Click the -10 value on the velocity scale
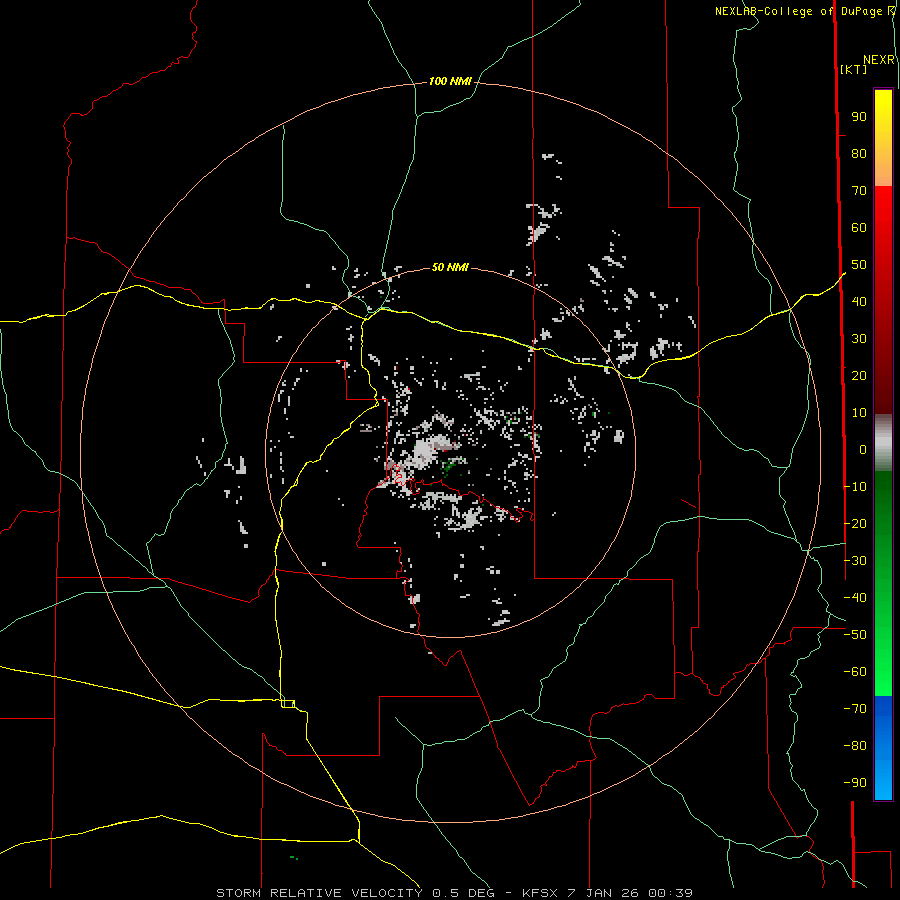 pyautogui.click(x=855, y=487)
